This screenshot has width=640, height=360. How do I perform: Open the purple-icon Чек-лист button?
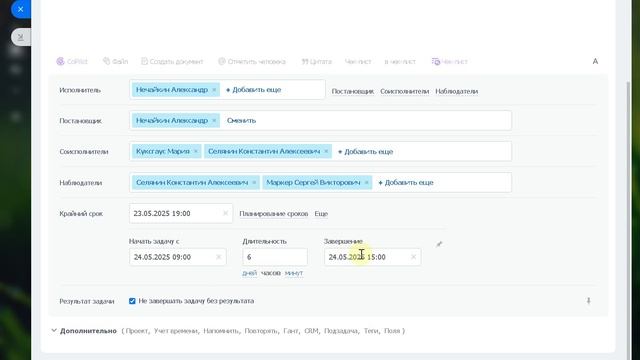tap(449, 62)
